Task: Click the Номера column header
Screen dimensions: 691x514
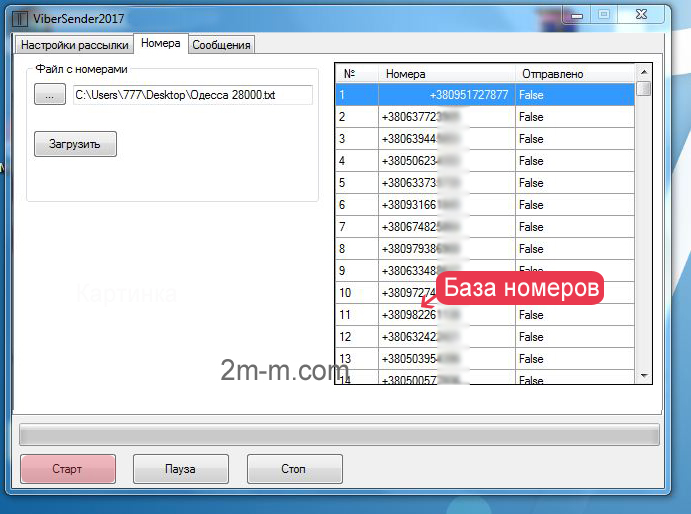Action: pyautogui.click(x=447, y=74)
